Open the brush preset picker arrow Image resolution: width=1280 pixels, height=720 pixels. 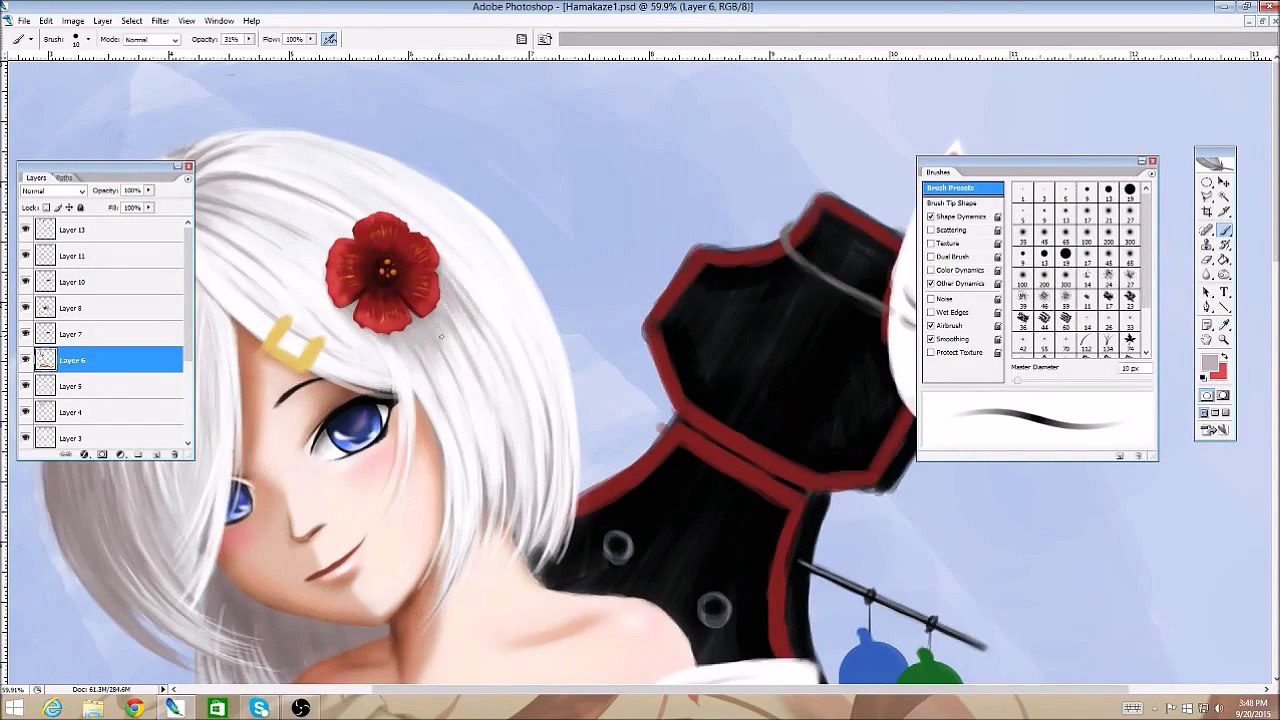[89, 39]
